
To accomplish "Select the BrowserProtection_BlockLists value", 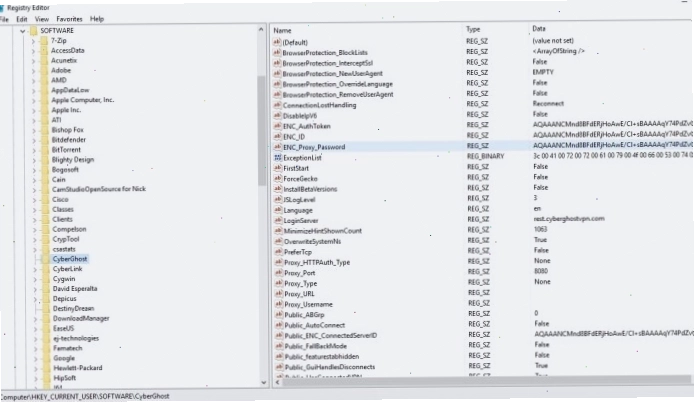I will [x=325, y=53].
